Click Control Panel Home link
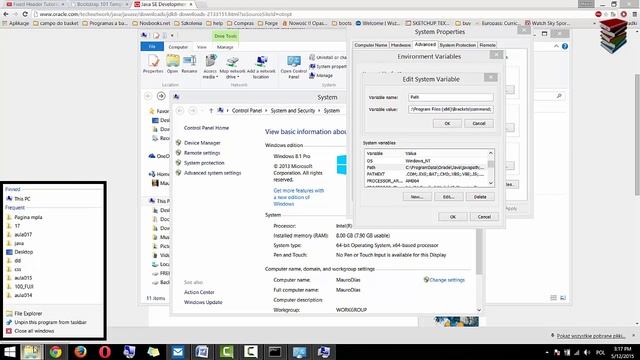This screenshot has width=640, height=360. [x=206, y=128]
